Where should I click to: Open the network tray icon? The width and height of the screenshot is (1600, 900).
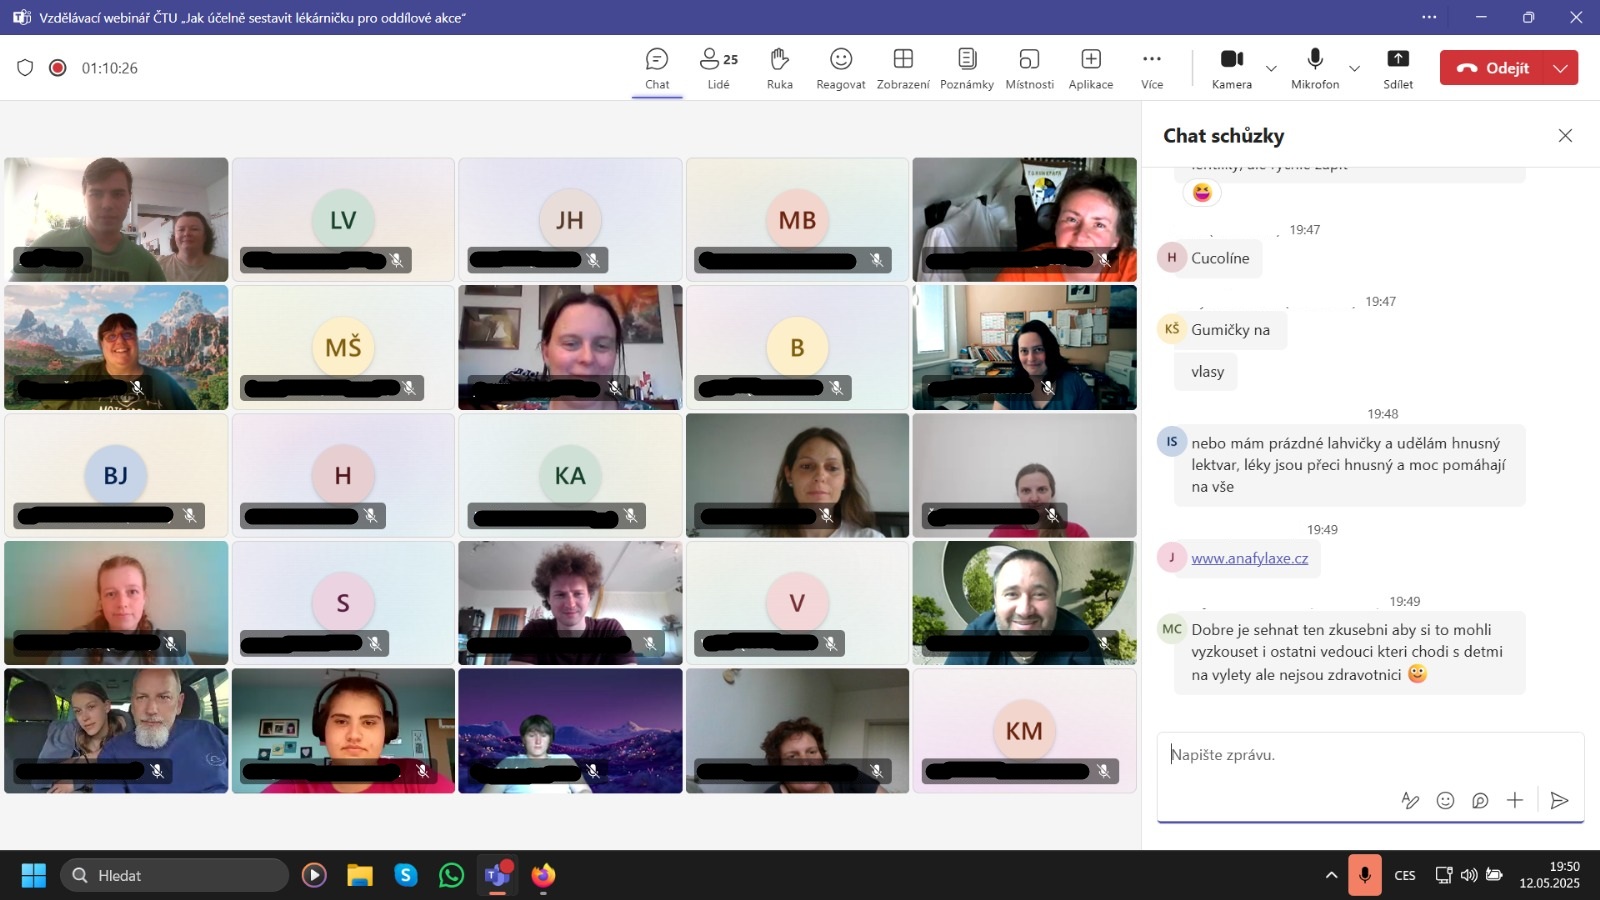pos(1443,875)
